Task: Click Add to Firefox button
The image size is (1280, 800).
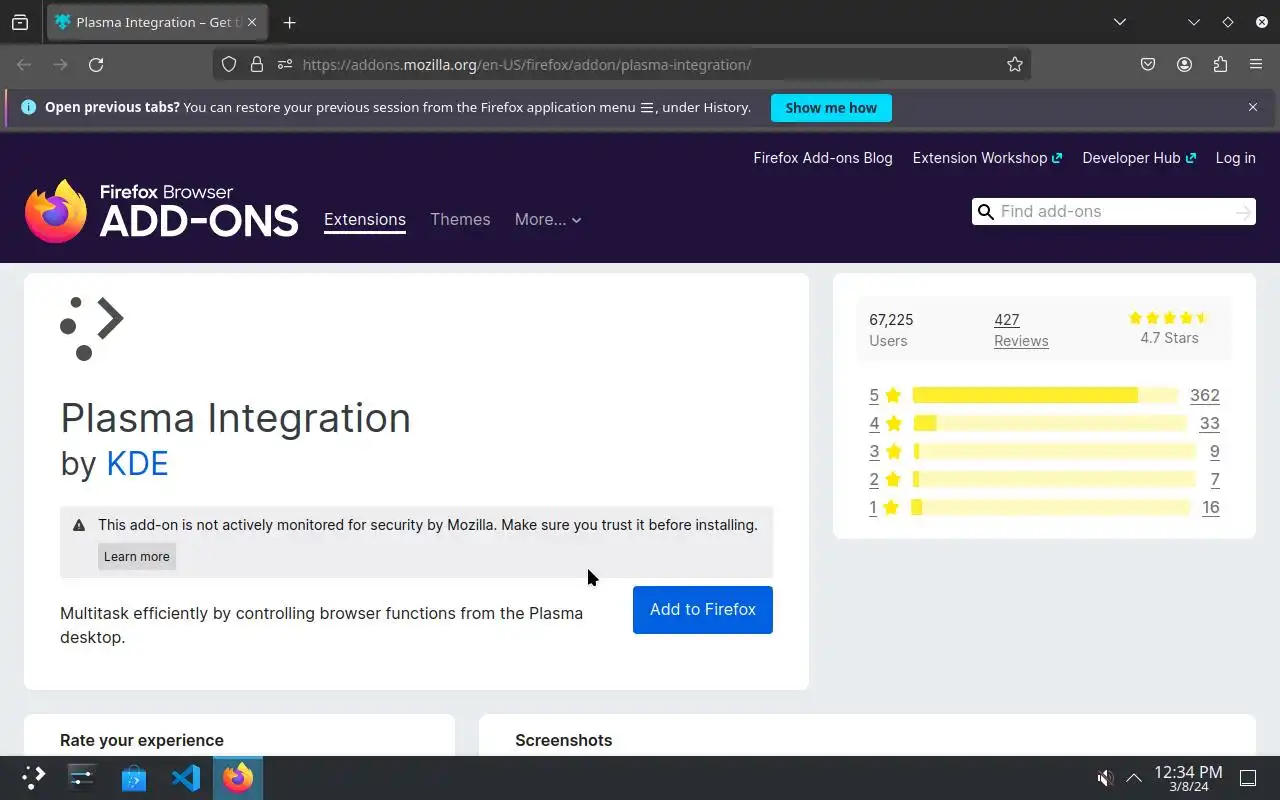Action: (703, 609)
